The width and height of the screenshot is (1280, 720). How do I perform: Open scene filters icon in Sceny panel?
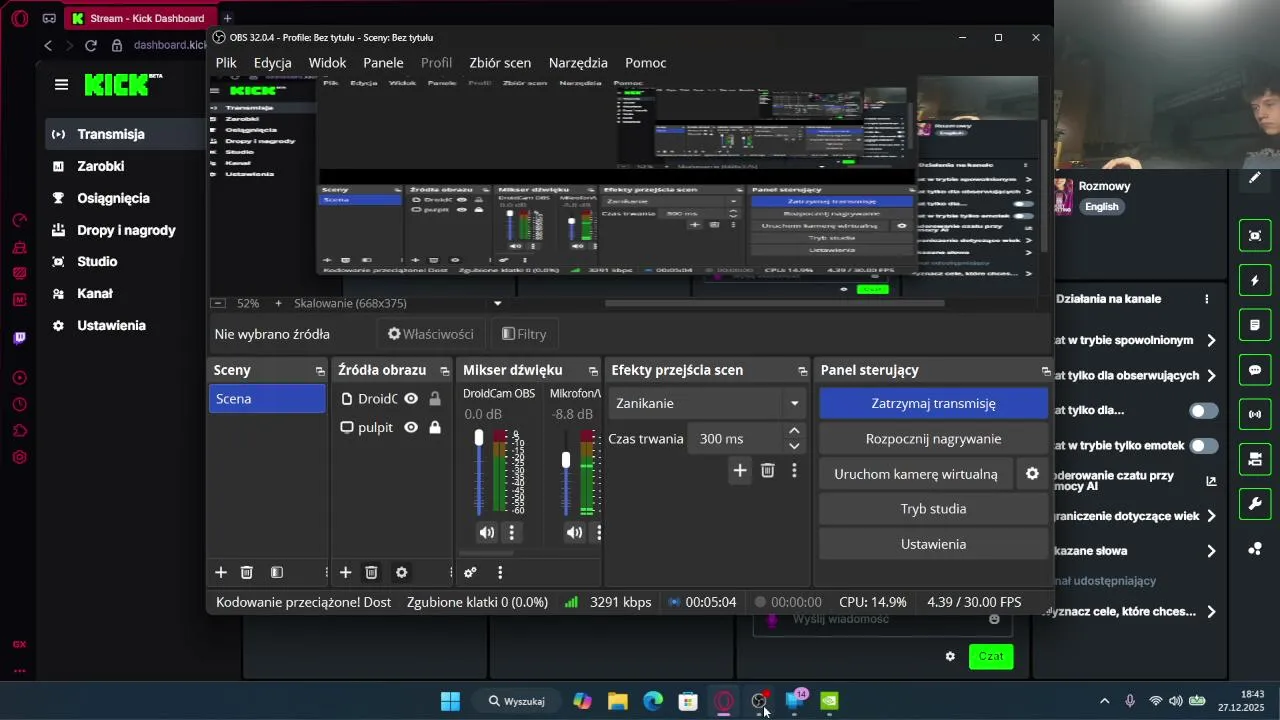pyautogui.click(x=277, y=573)
